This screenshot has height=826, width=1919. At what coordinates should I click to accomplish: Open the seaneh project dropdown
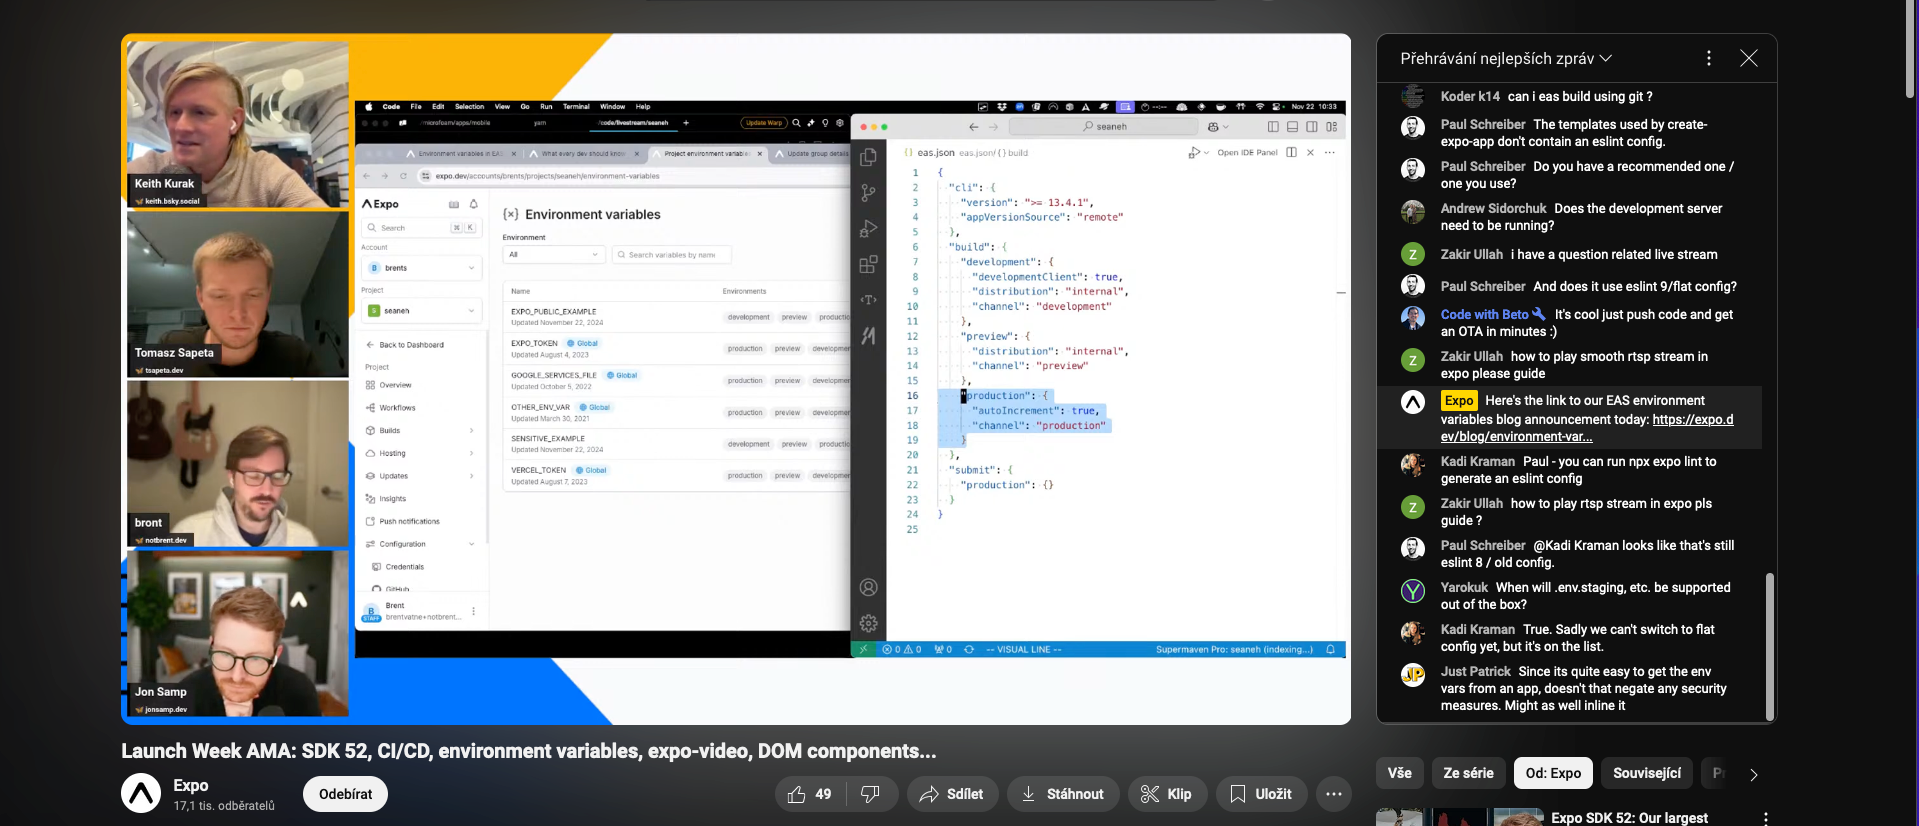point(422,311)
